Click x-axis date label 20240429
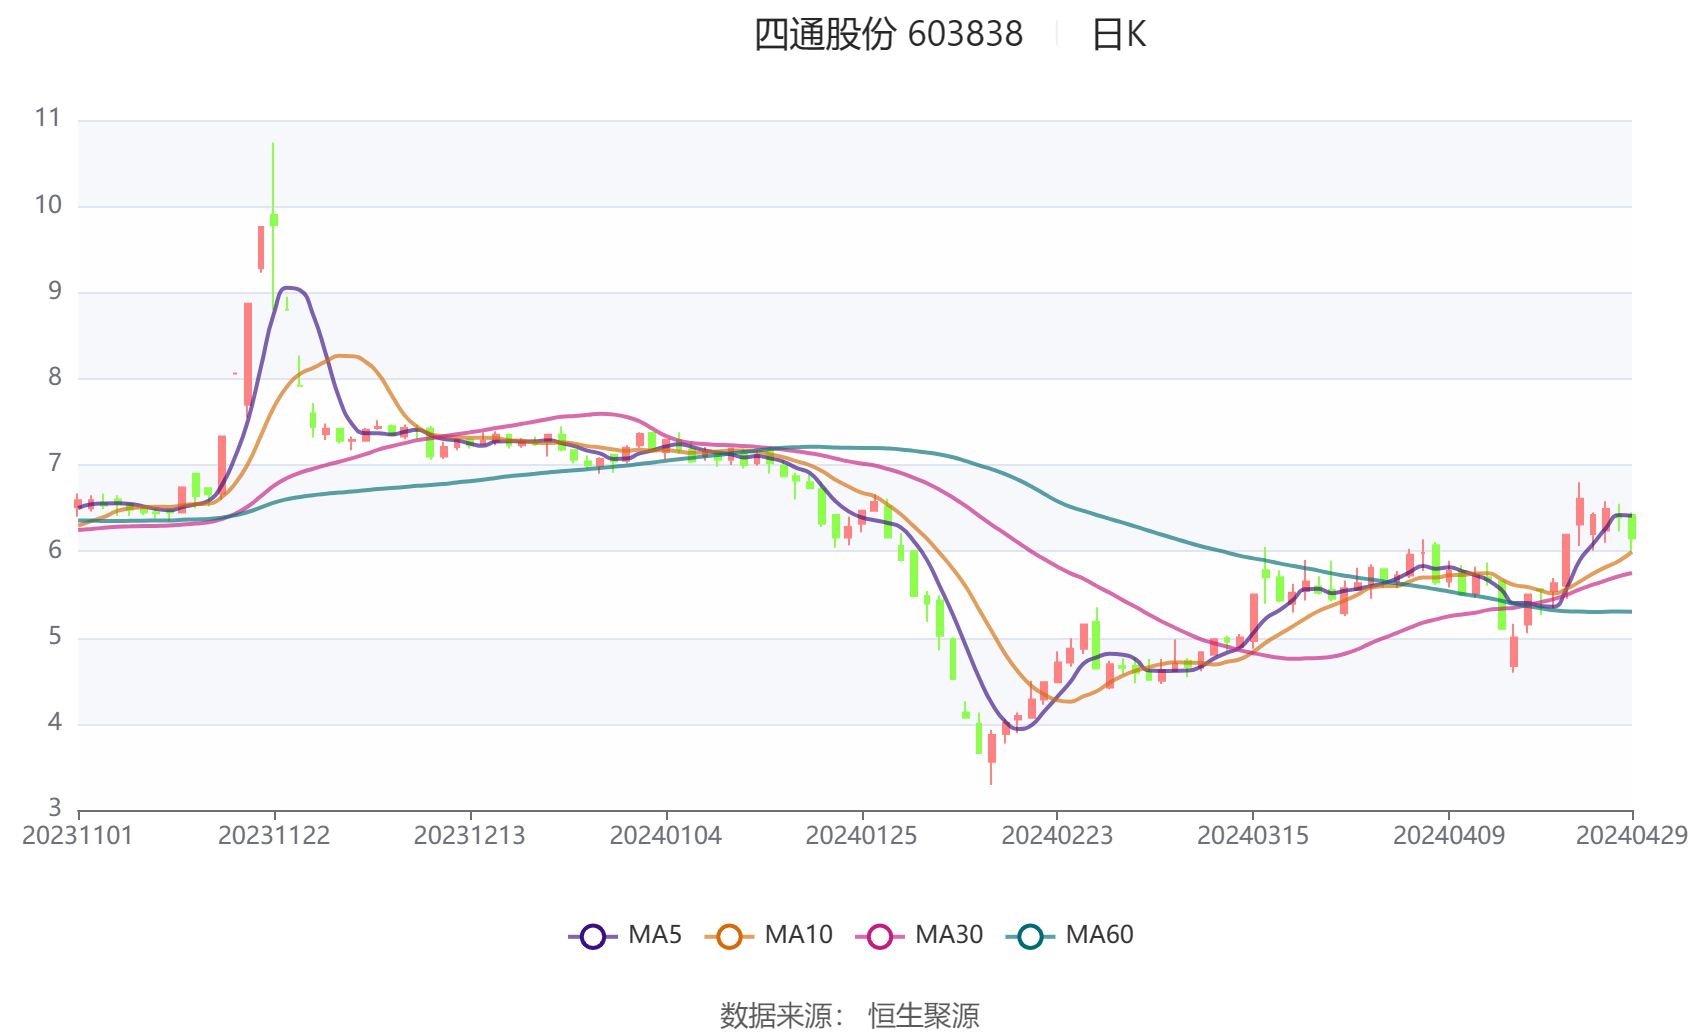Image resolution: width=1700 pixels, height=1034 pixels. pyautogui.click(x=1632, y=836)
